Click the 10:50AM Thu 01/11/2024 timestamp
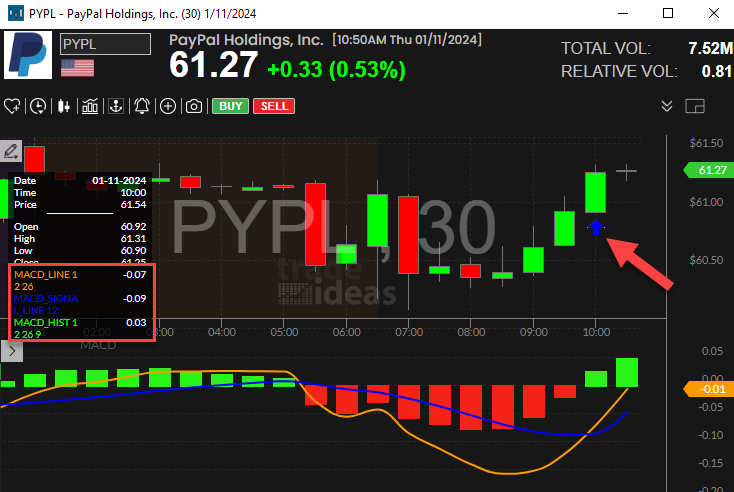734x492 pixels. pyautogui.click(x=407, y=40)
